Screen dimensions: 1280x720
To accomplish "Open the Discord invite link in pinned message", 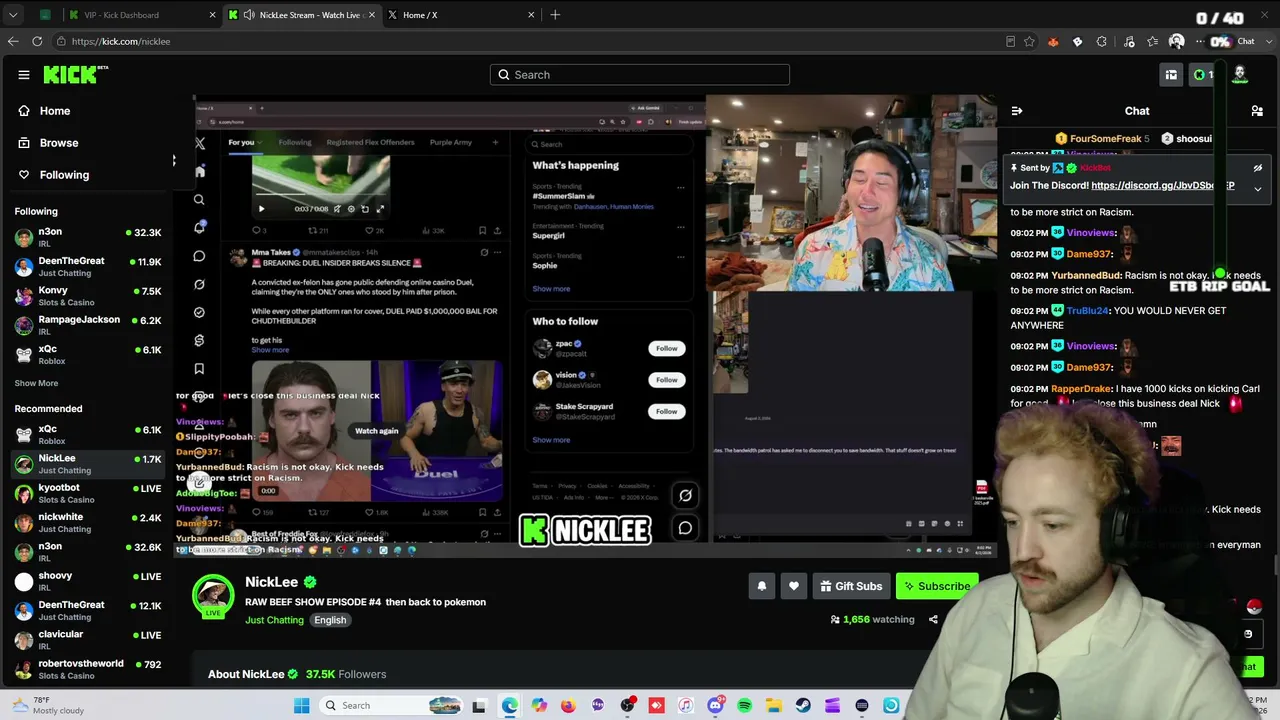I will click(1163, 186).
